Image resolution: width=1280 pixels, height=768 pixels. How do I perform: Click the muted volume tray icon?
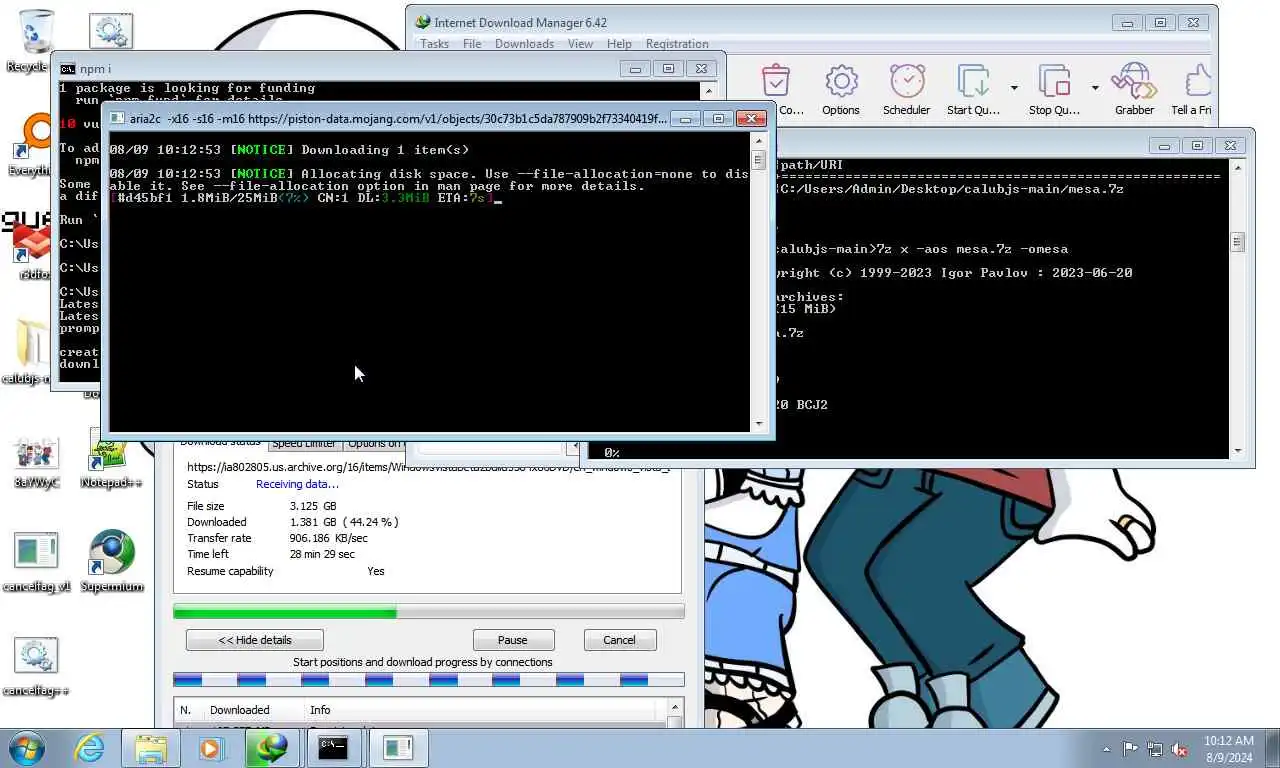1180,749
